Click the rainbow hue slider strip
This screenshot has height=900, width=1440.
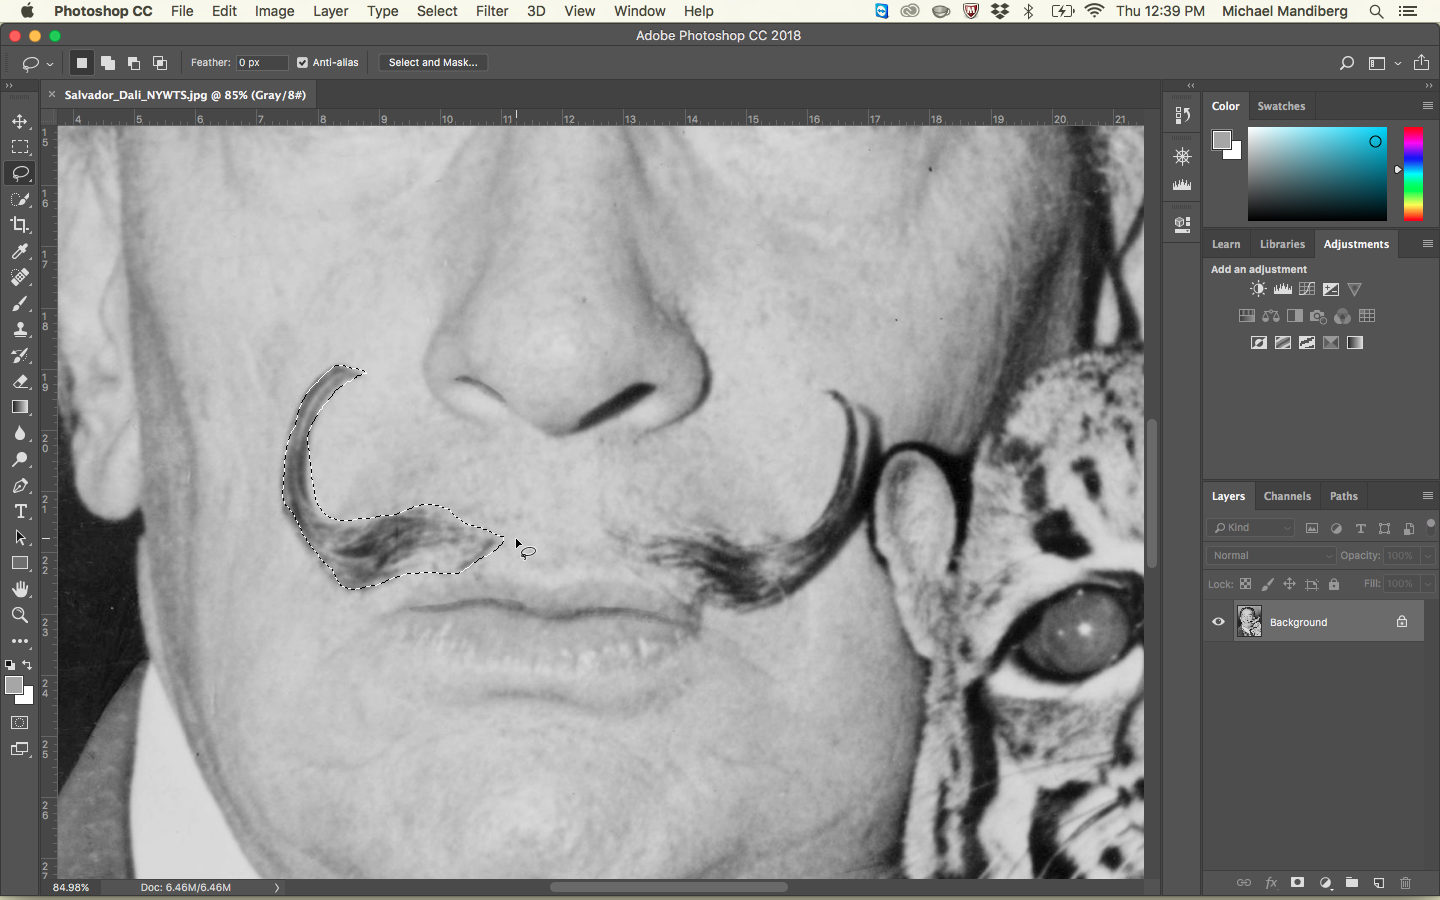[x=1413, y=174]
